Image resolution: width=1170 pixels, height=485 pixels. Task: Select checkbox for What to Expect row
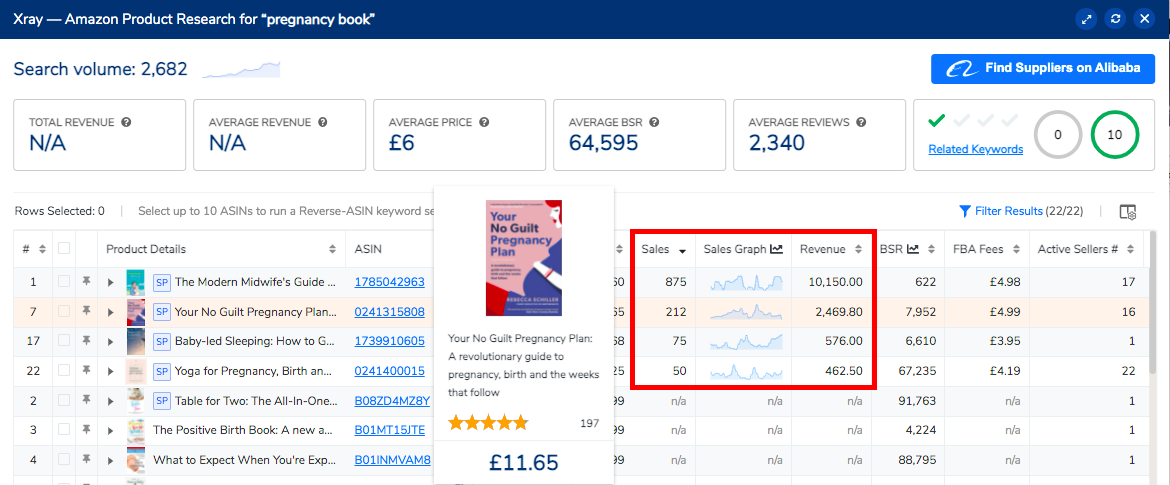click(x=64, y=460)
